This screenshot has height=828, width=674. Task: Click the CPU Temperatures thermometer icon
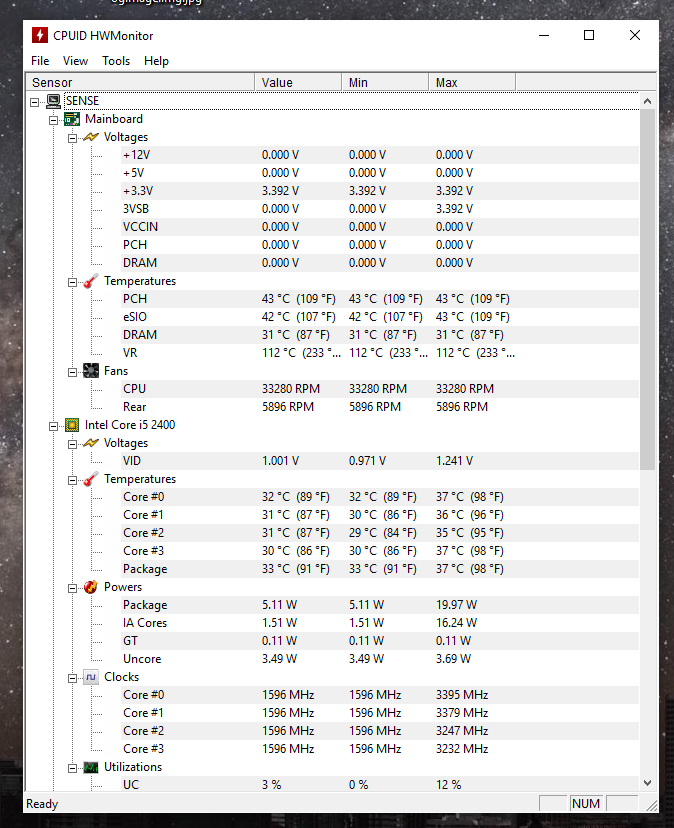(91, 479)
